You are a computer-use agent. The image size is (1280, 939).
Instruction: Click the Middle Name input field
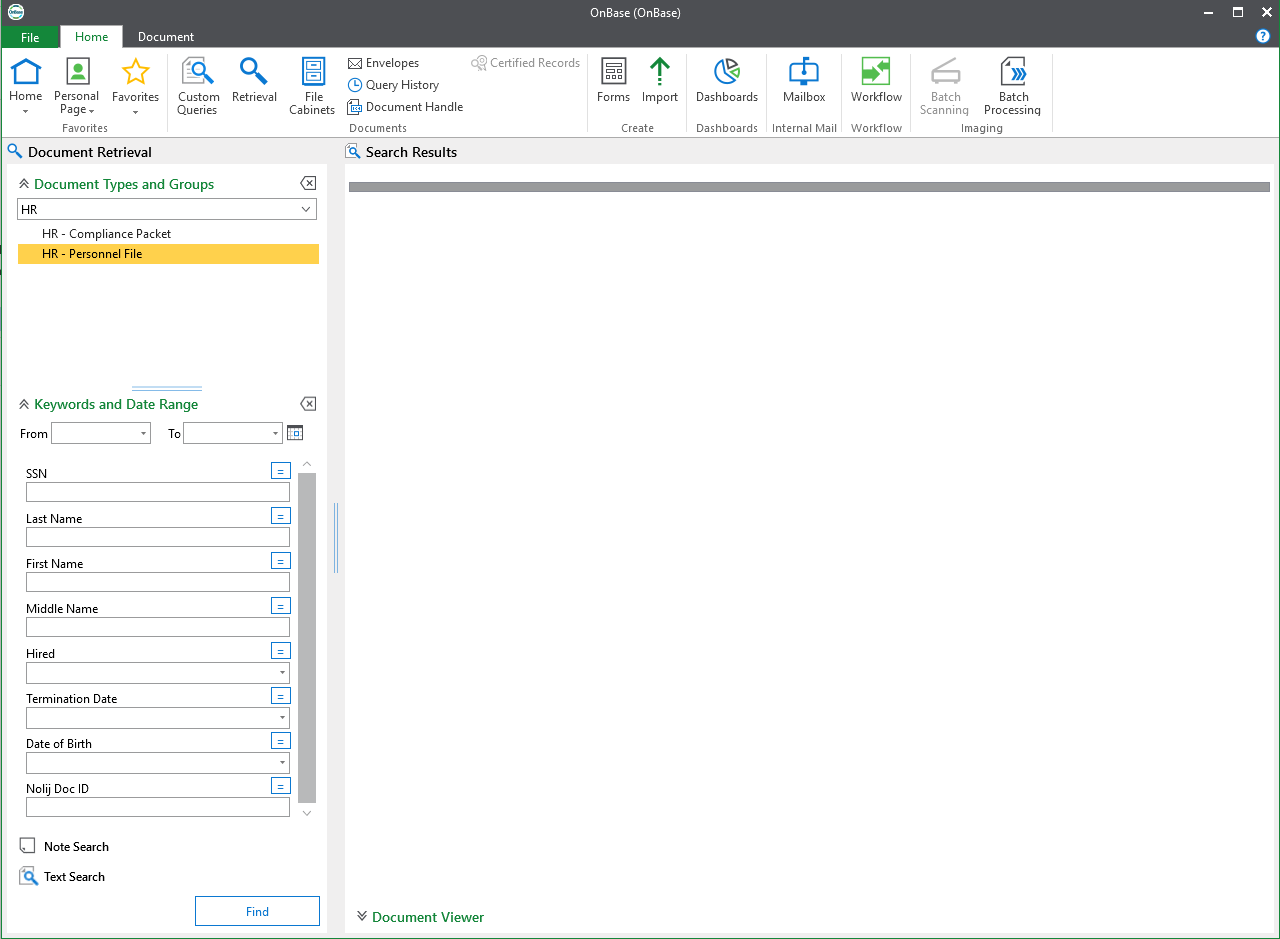158,627
